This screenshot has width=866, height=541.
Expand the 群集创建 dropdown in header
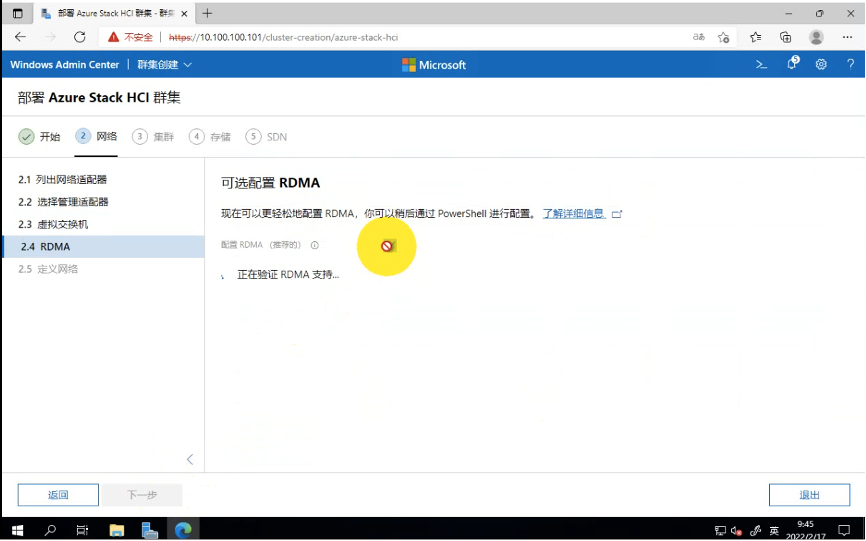pyautogui.click(x=165, y=65)
